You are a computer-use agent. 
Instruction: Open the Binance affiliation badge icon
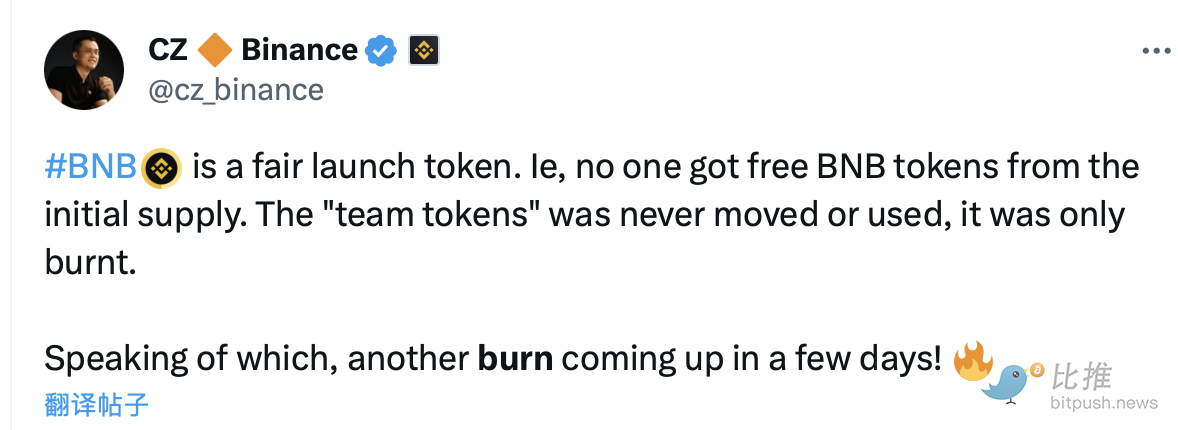[424, 50]
